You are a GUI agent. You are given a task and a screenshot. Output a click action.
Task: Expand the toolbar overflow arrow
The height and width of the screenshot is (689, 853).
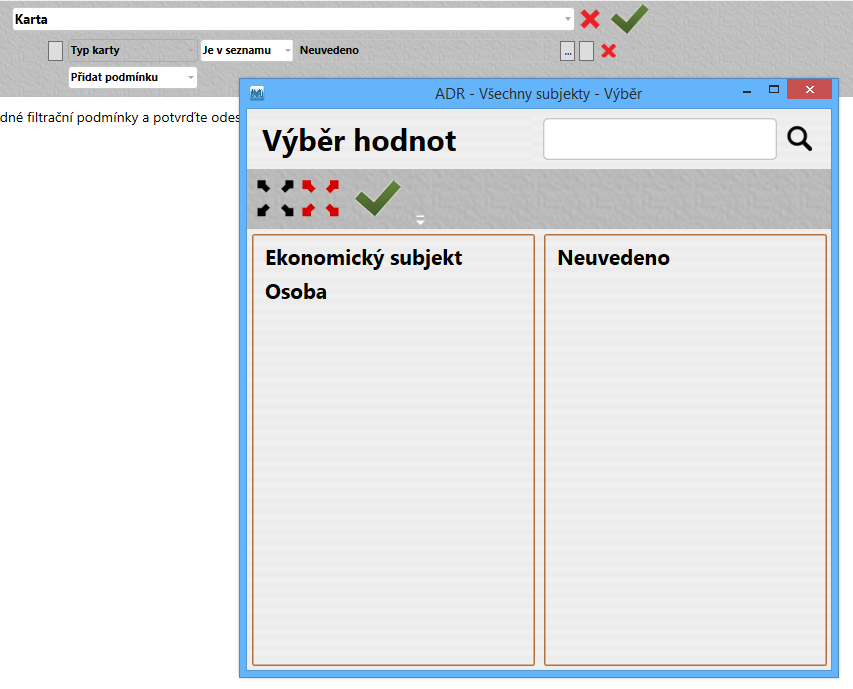pos(420,220)
